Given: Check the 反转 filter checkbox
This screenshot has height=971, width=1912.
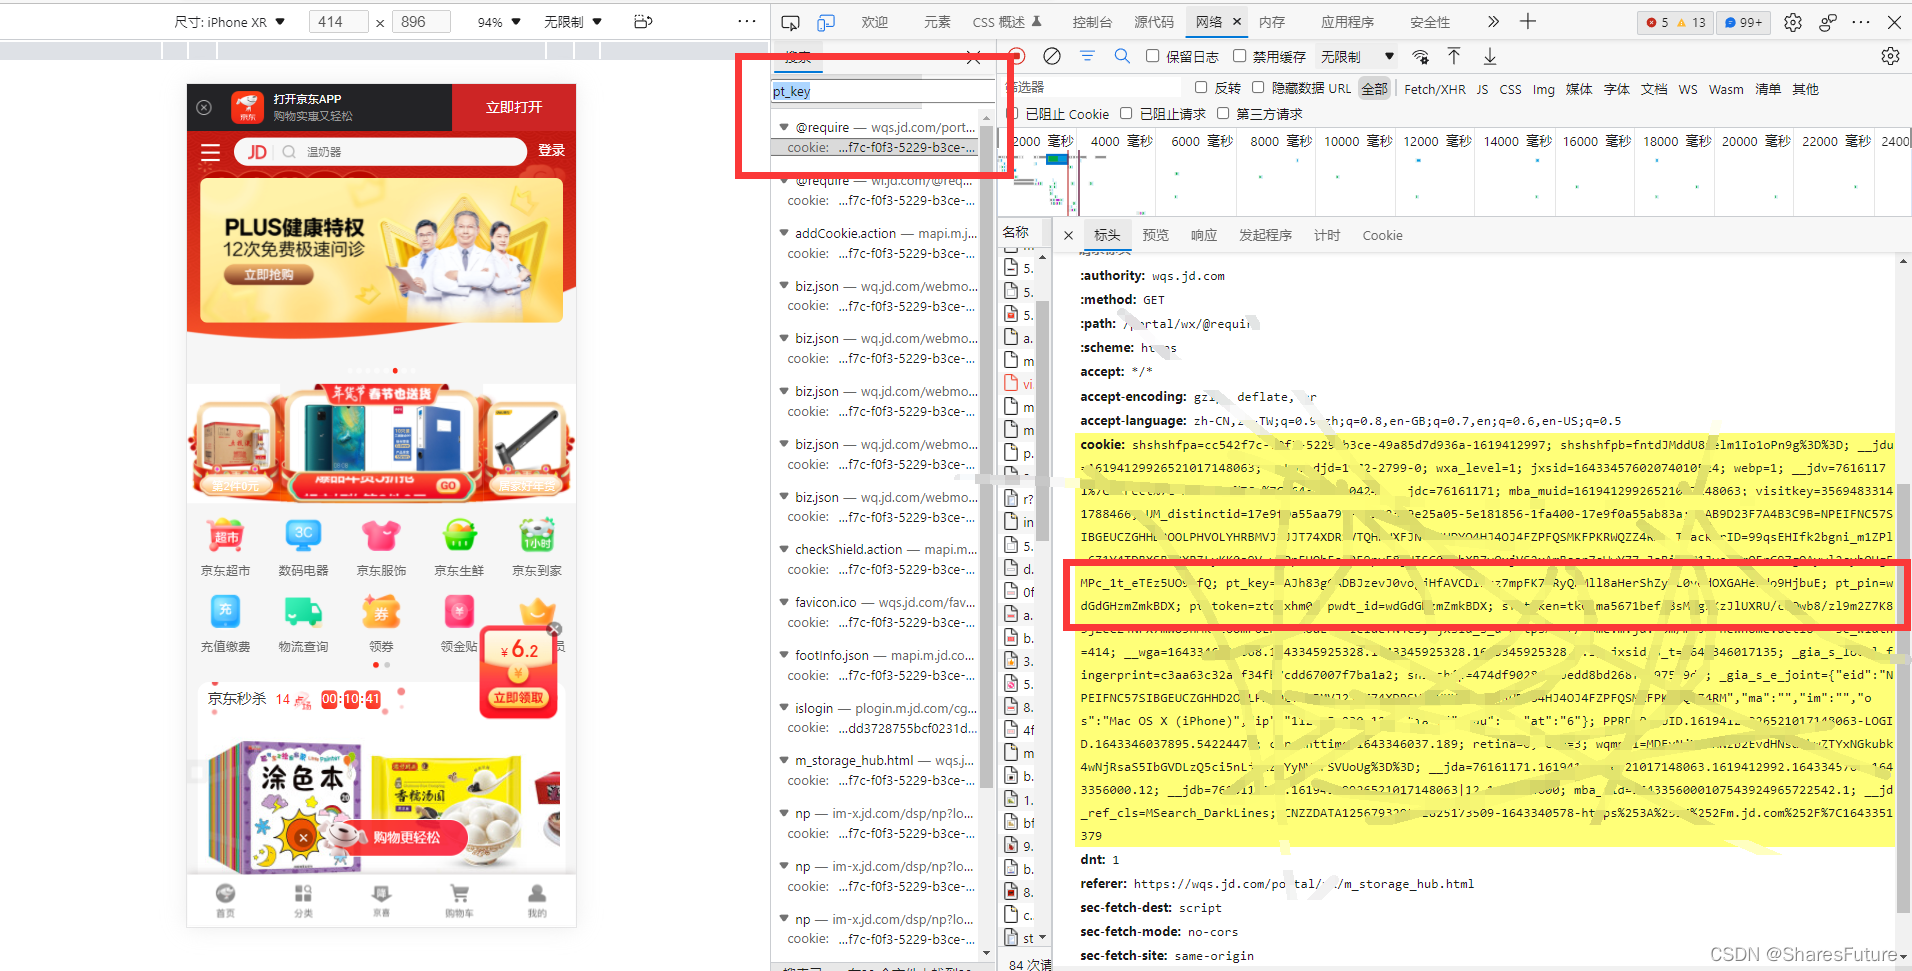Looking at the screenshot, I should click(x=1201, y=88).
